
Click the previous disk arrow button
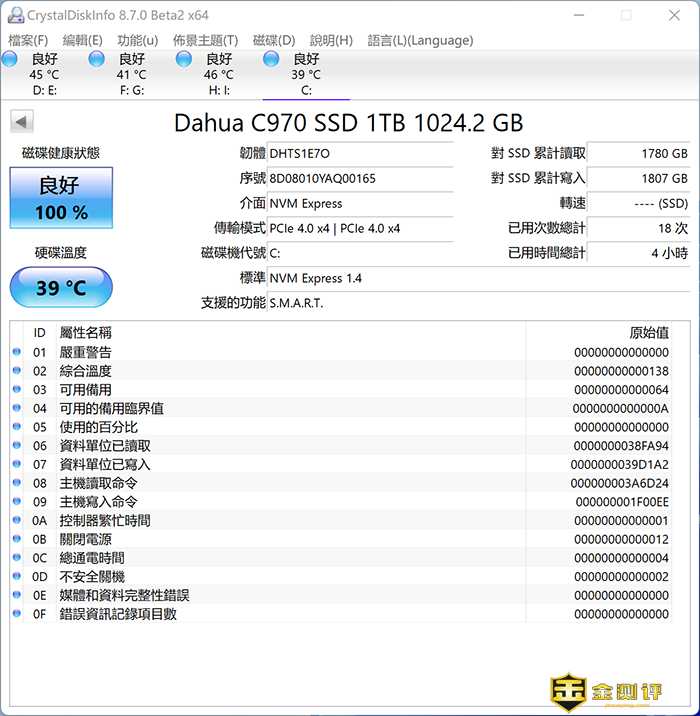22,122
